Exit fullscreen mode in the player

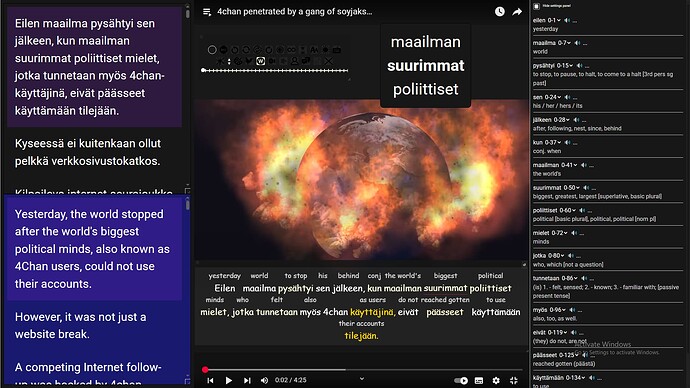[x=514, y=381]
